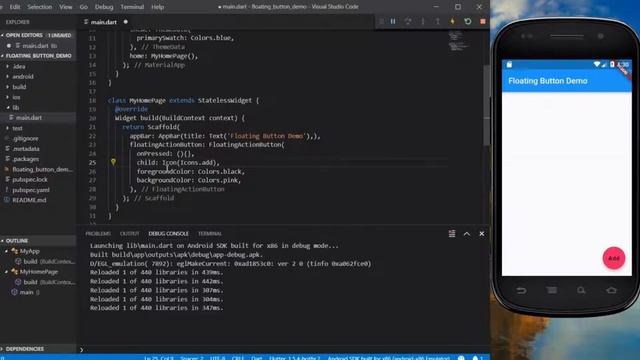Switch to the Terminal panel tab
The height and width of the screenshot is (360, 640).
pyautogui.click(x=210, y=233)
